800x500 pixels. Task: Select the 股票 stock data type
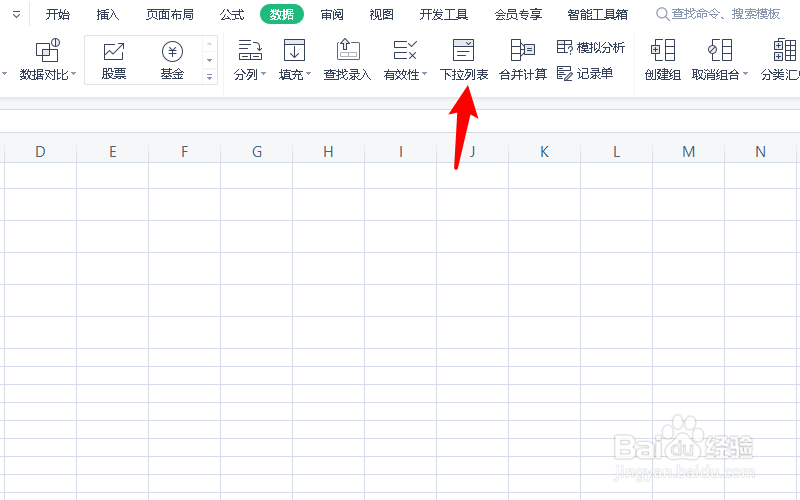tap(113, 60)
